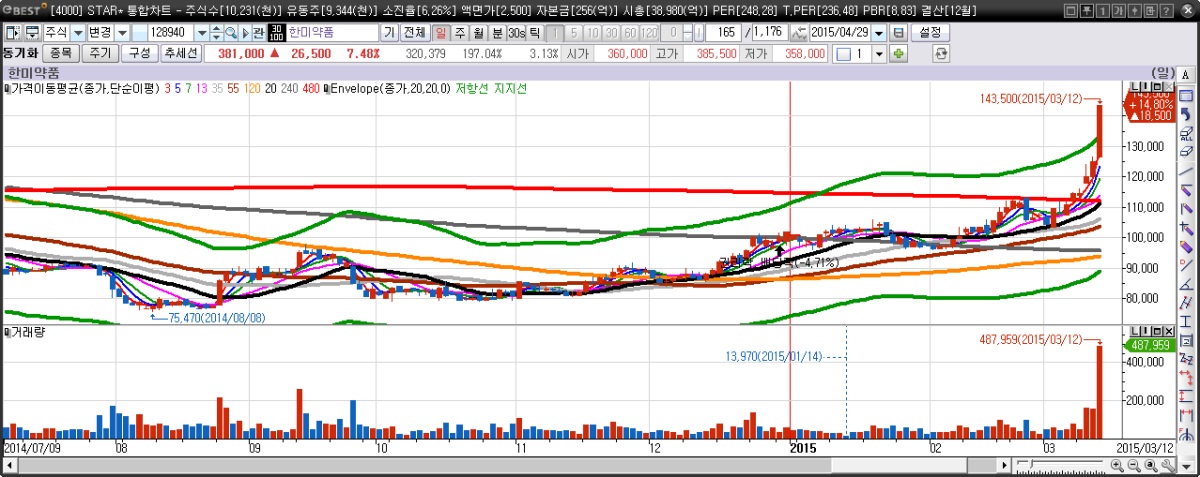The image size is (1200, 477).
Task: Select the angle line drawing tool
Action: tap(1186, 284)
